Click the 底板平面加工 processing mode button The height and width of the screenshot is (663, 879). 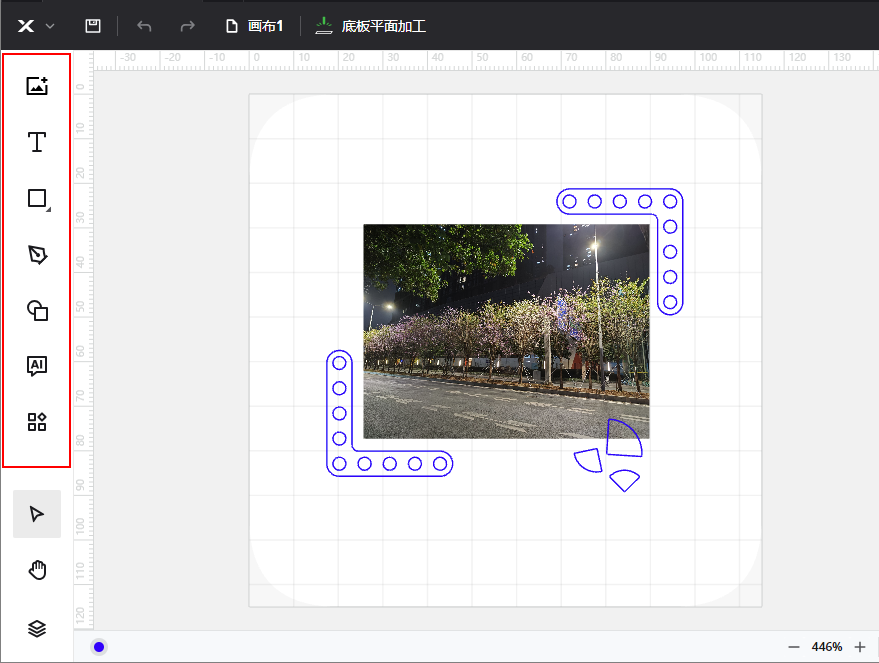point(371,26)
